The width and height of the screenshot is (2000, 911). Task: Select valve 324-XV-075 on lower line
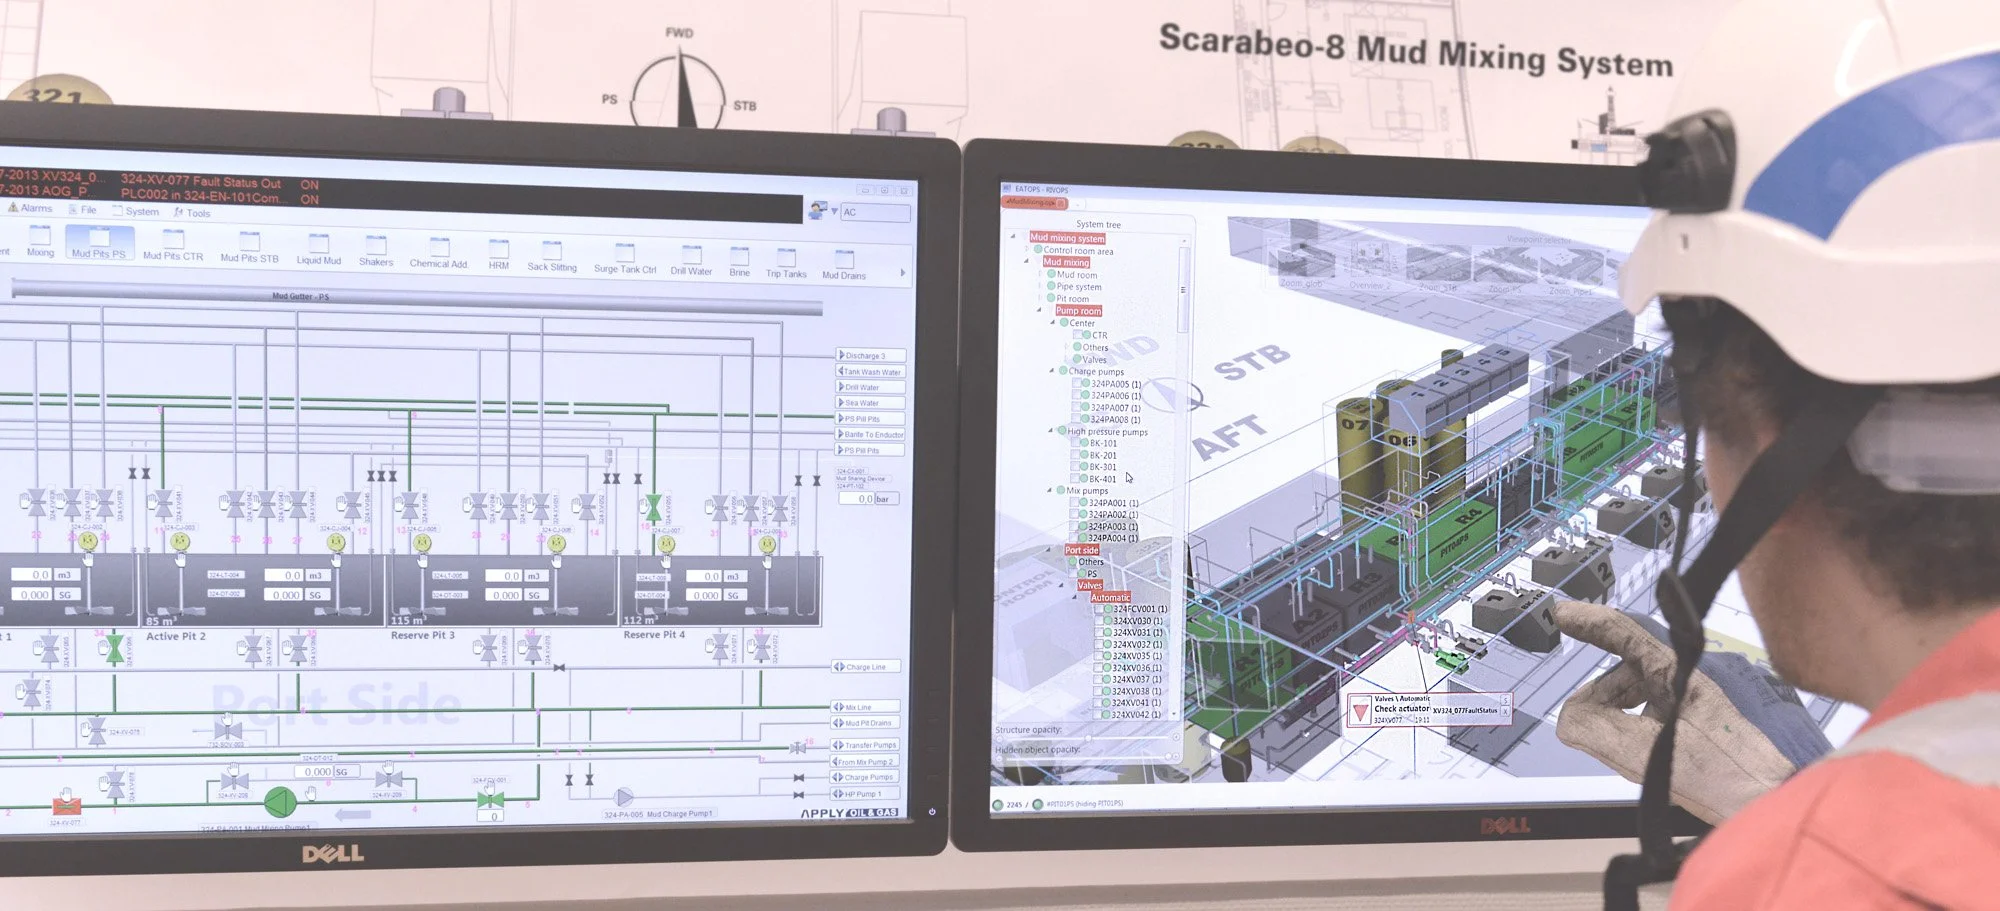(x=97, y=729)
